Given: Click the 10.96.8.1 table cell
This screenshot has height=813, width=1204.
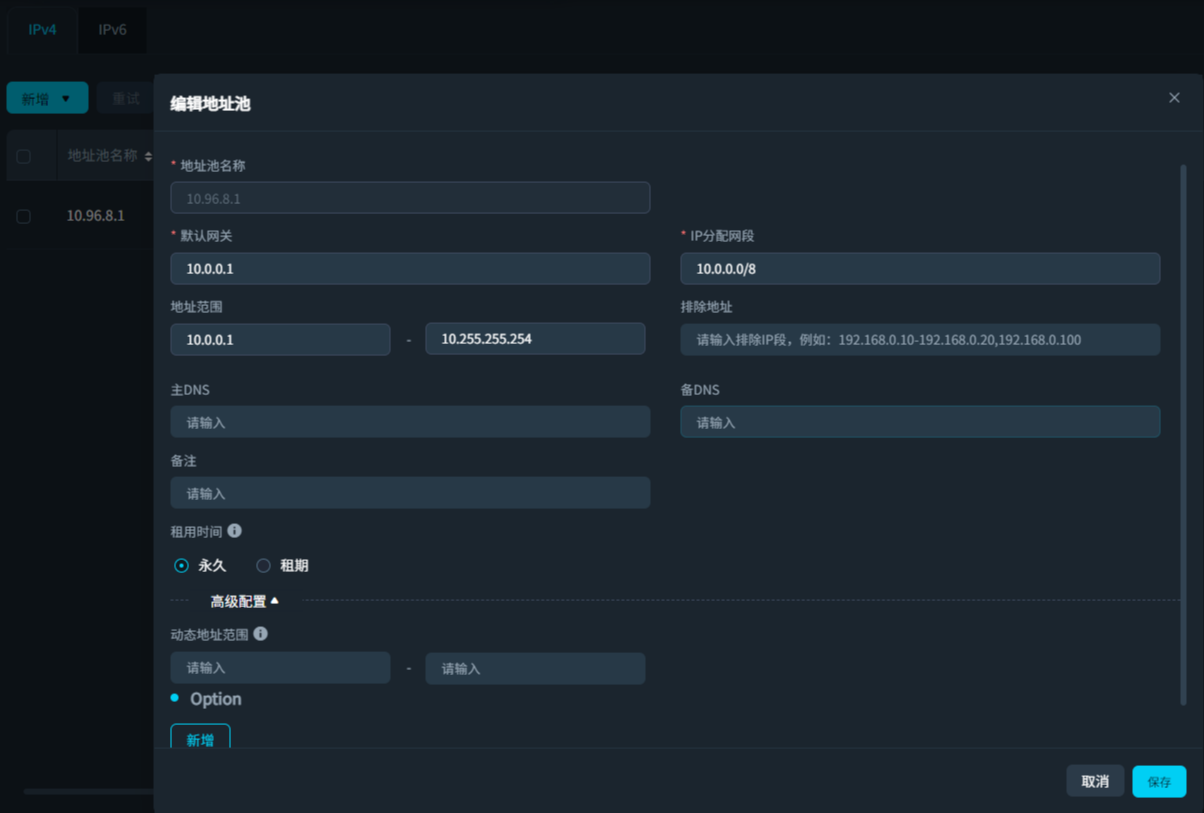Looking at the screenshot, I should (x=96, y=216).
